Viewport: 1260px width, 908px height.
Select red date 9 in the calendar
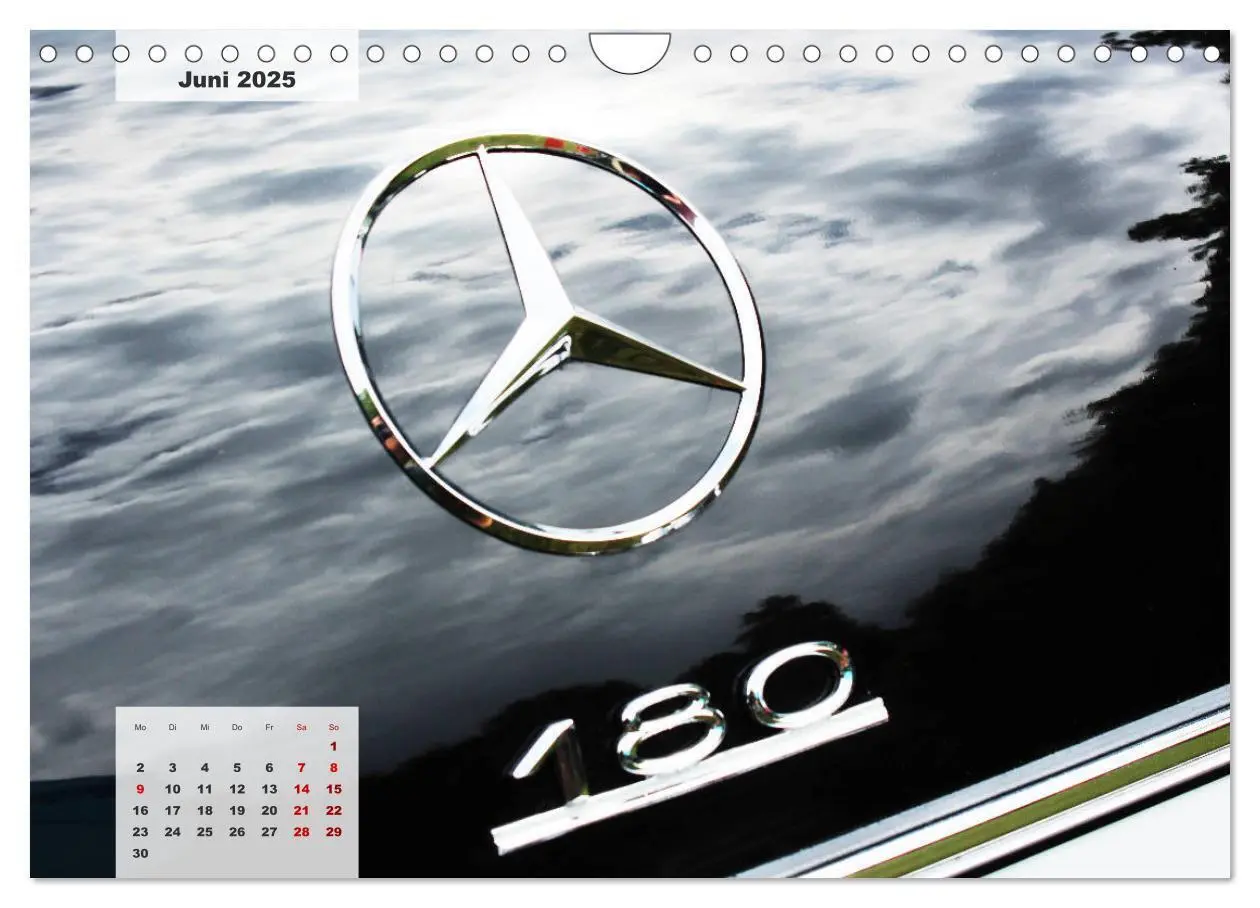[x=140, y=789]
